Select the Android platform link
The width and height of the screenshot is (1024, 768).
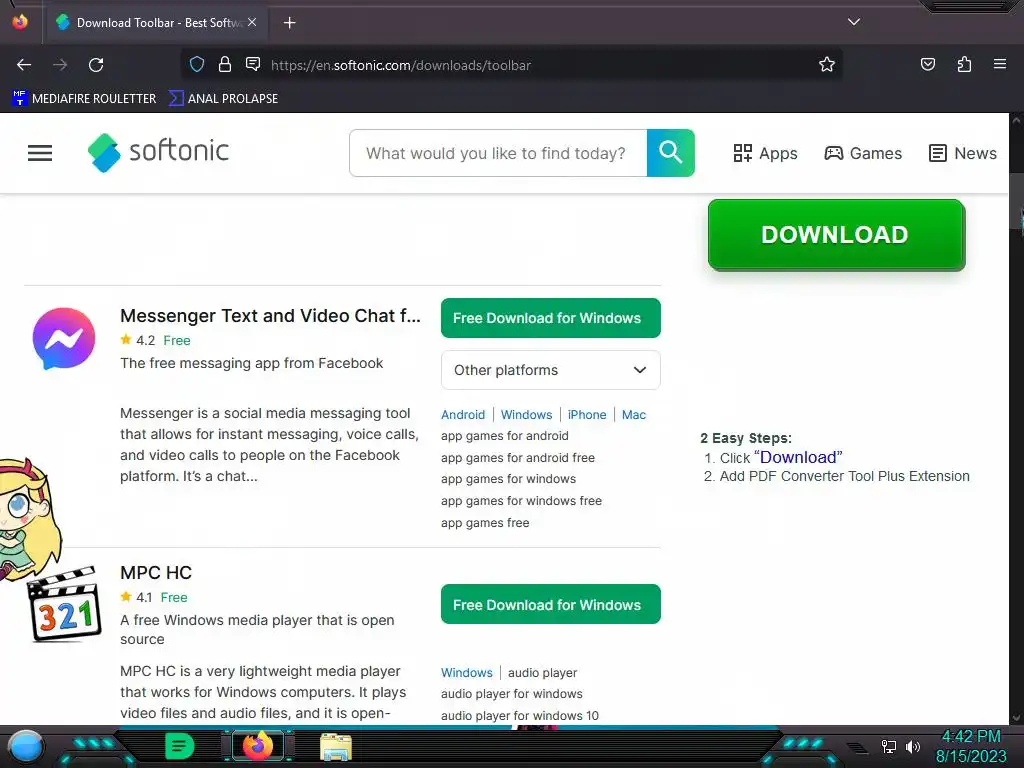(463, 415)
